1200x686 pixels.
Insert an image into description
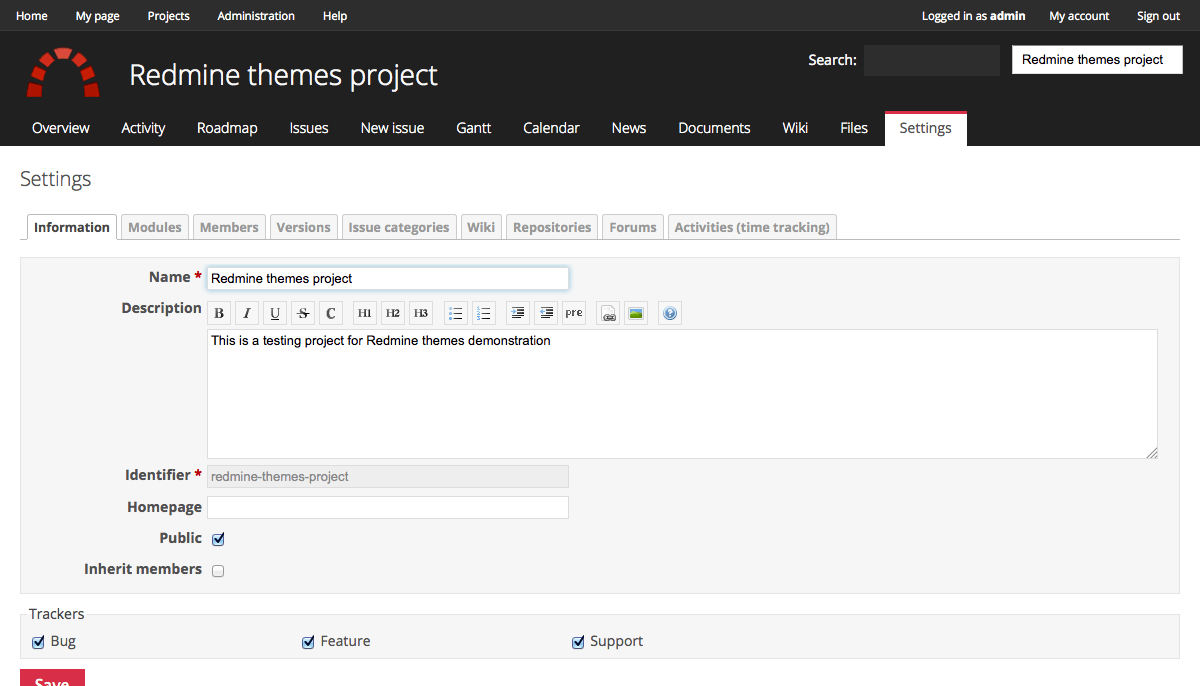point(635,313)
